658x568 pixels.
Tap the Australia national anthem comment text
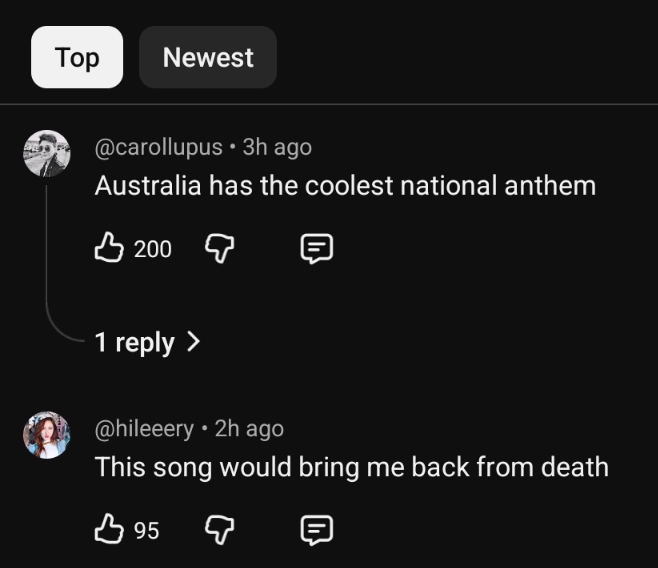click(345, 185)
